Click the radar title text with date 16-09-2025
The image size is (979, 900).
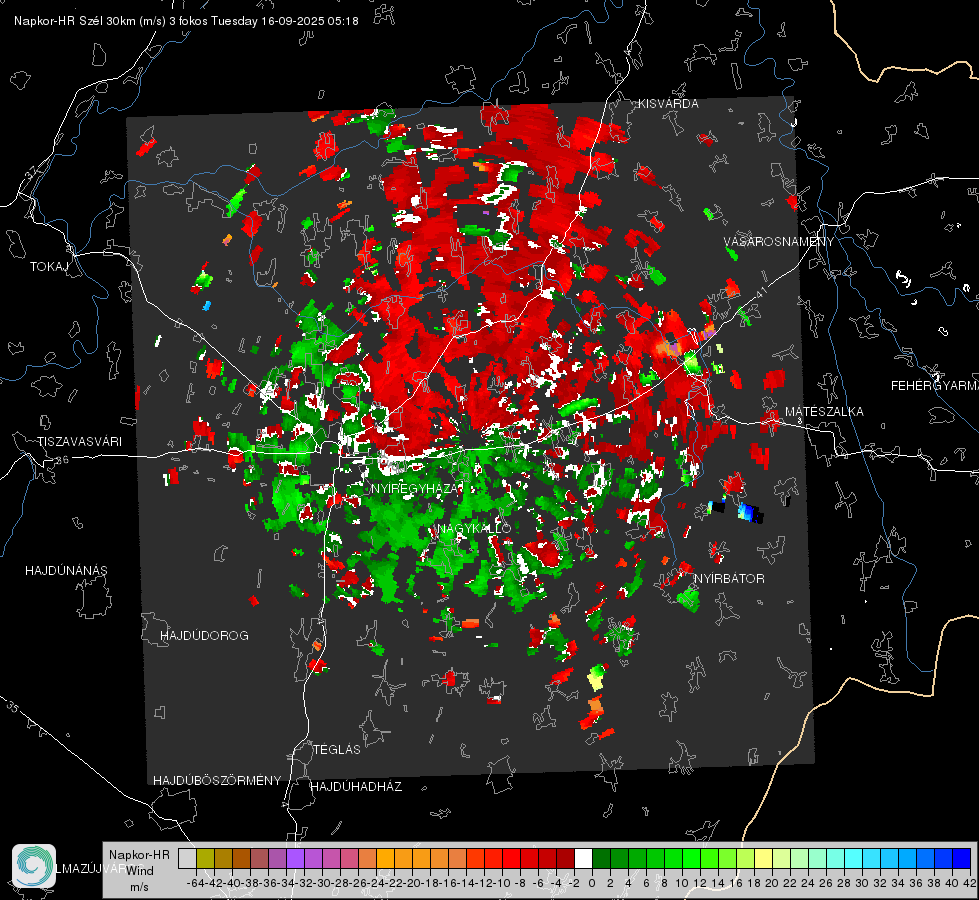(186, 21)
